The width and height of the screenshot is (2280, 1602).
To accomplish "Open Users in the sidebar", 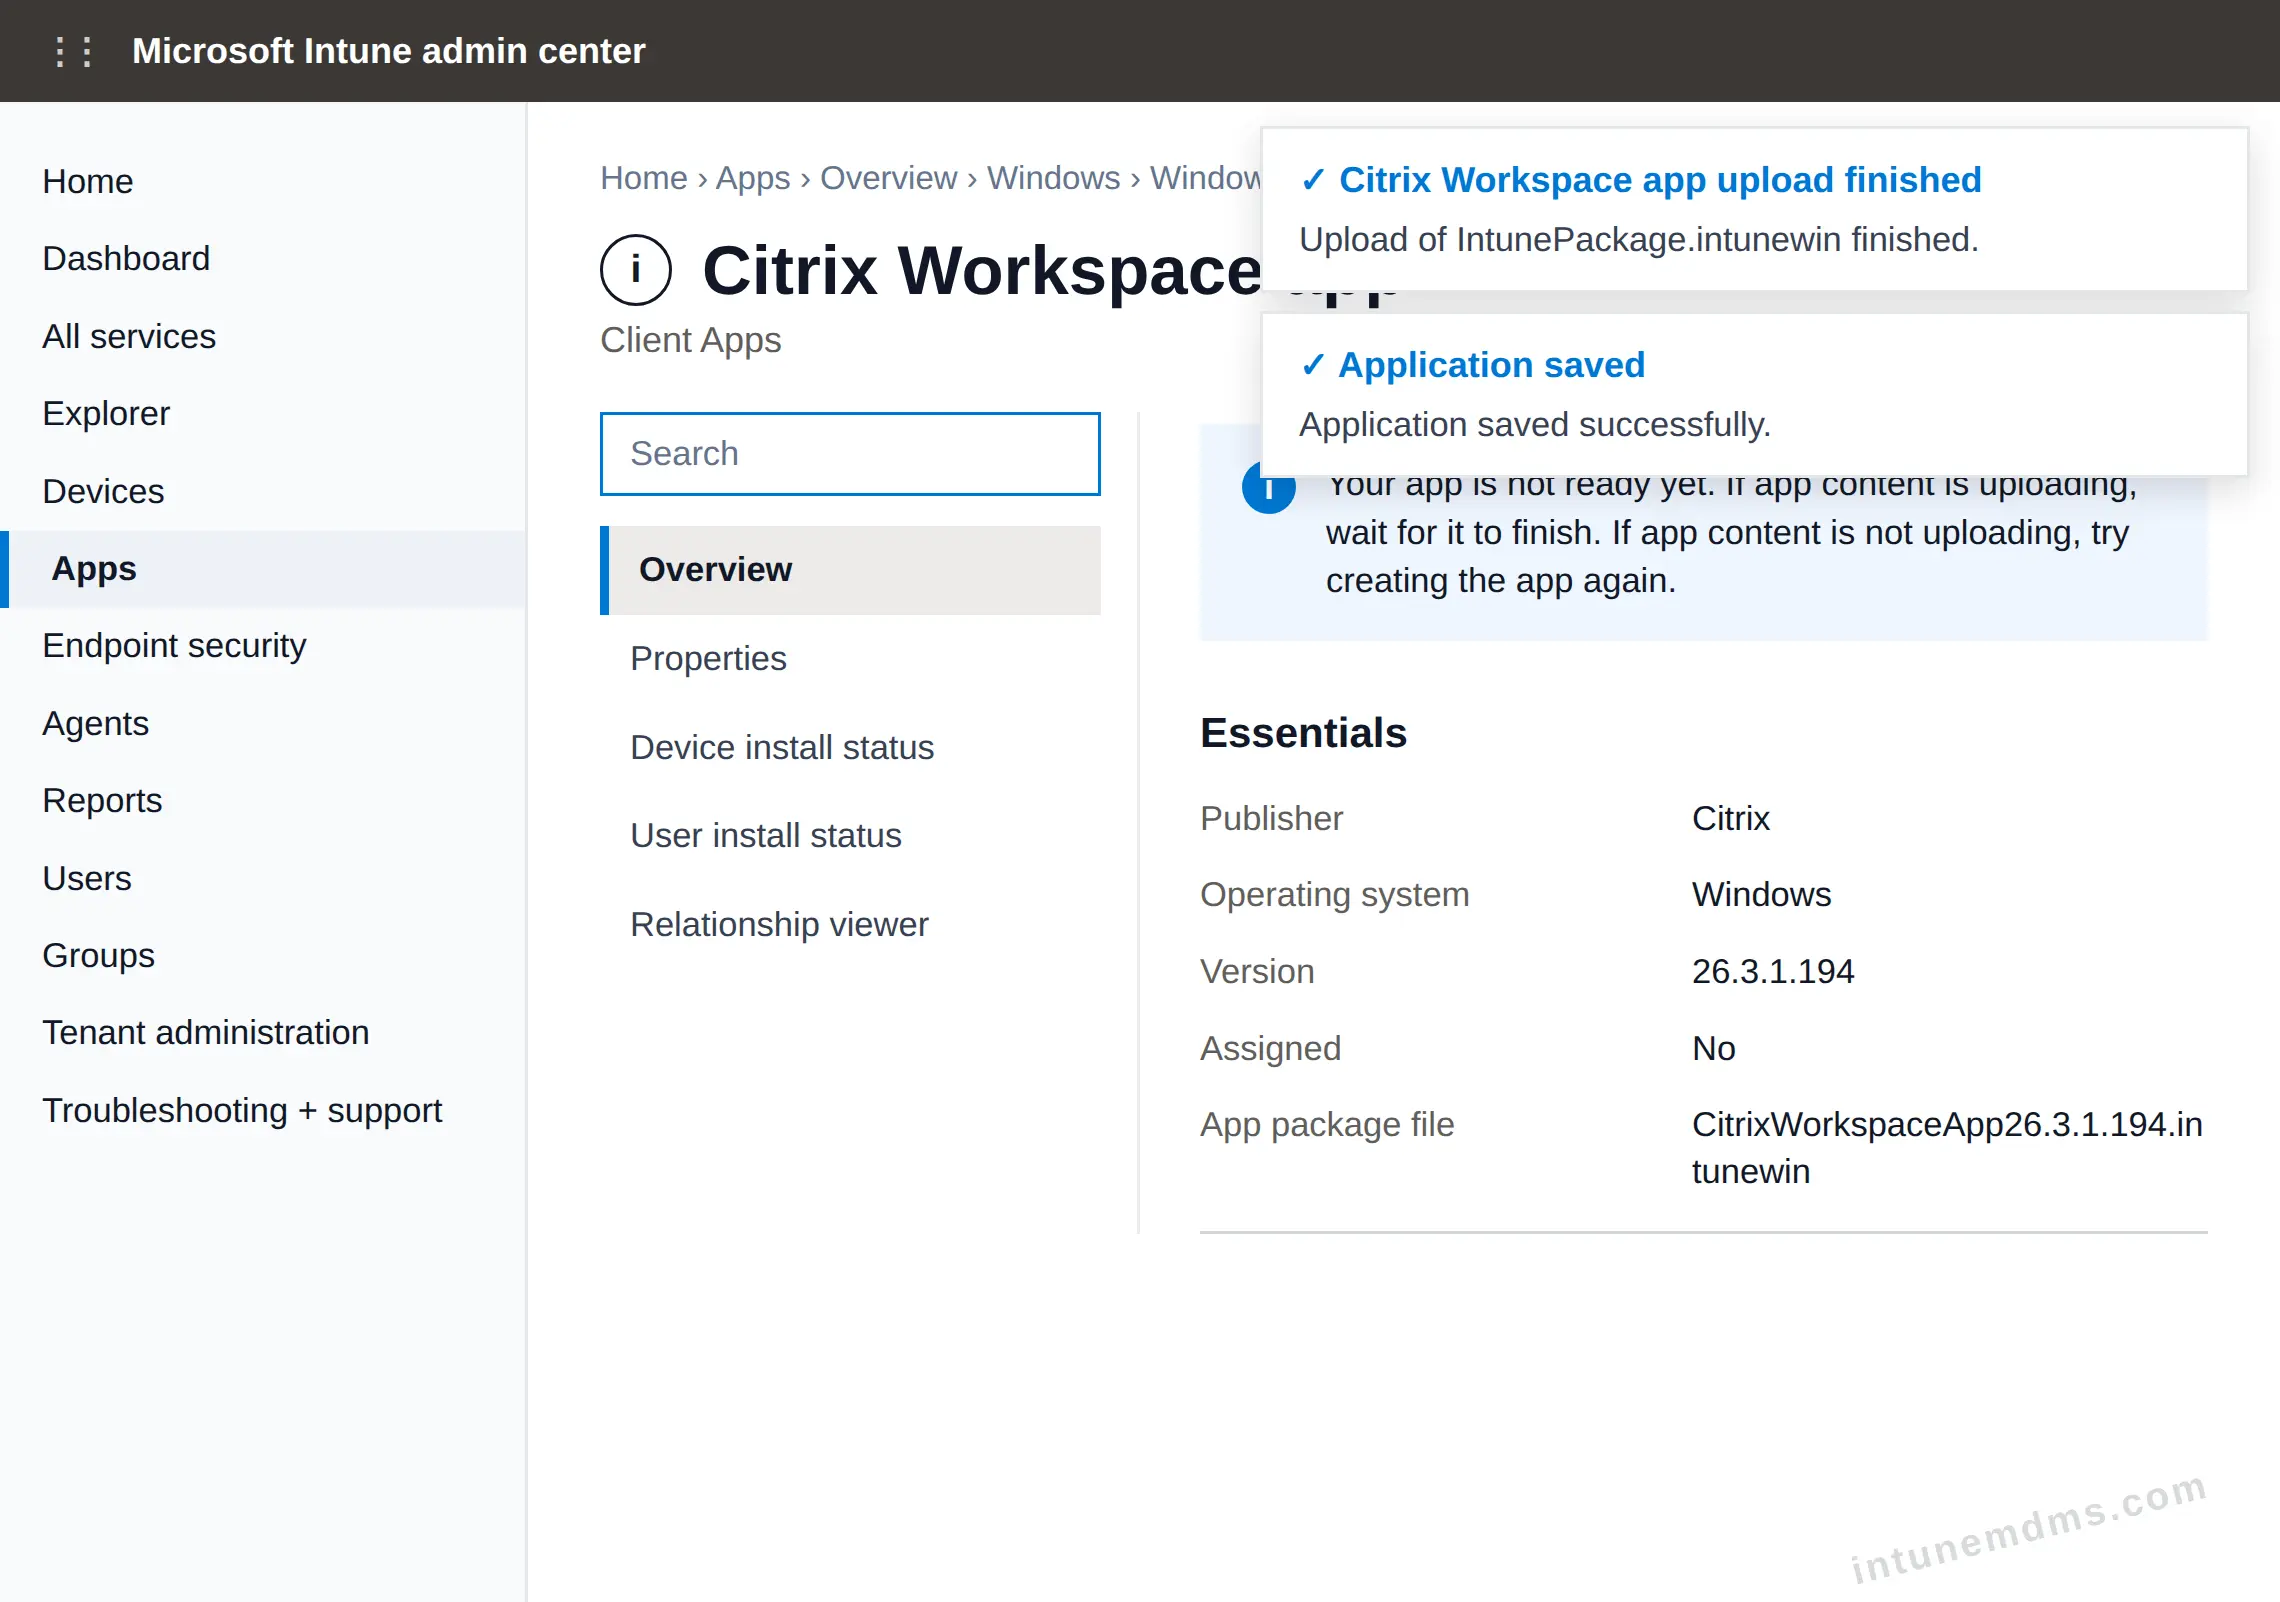I will coord(263,879).
